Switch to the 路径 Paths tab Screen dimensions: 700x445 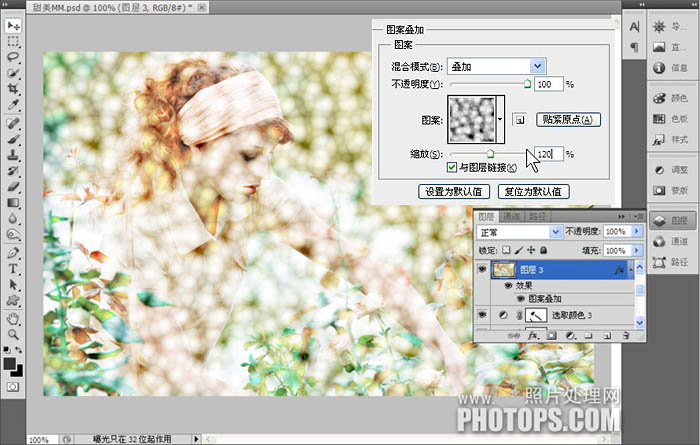[x=537, y=216]
